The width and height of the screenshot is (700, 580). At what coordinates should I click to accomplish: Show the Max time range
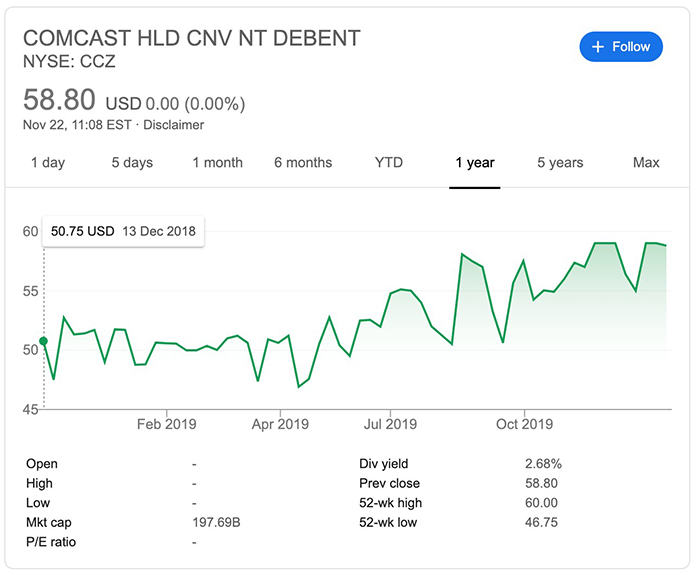coord(646,163)
